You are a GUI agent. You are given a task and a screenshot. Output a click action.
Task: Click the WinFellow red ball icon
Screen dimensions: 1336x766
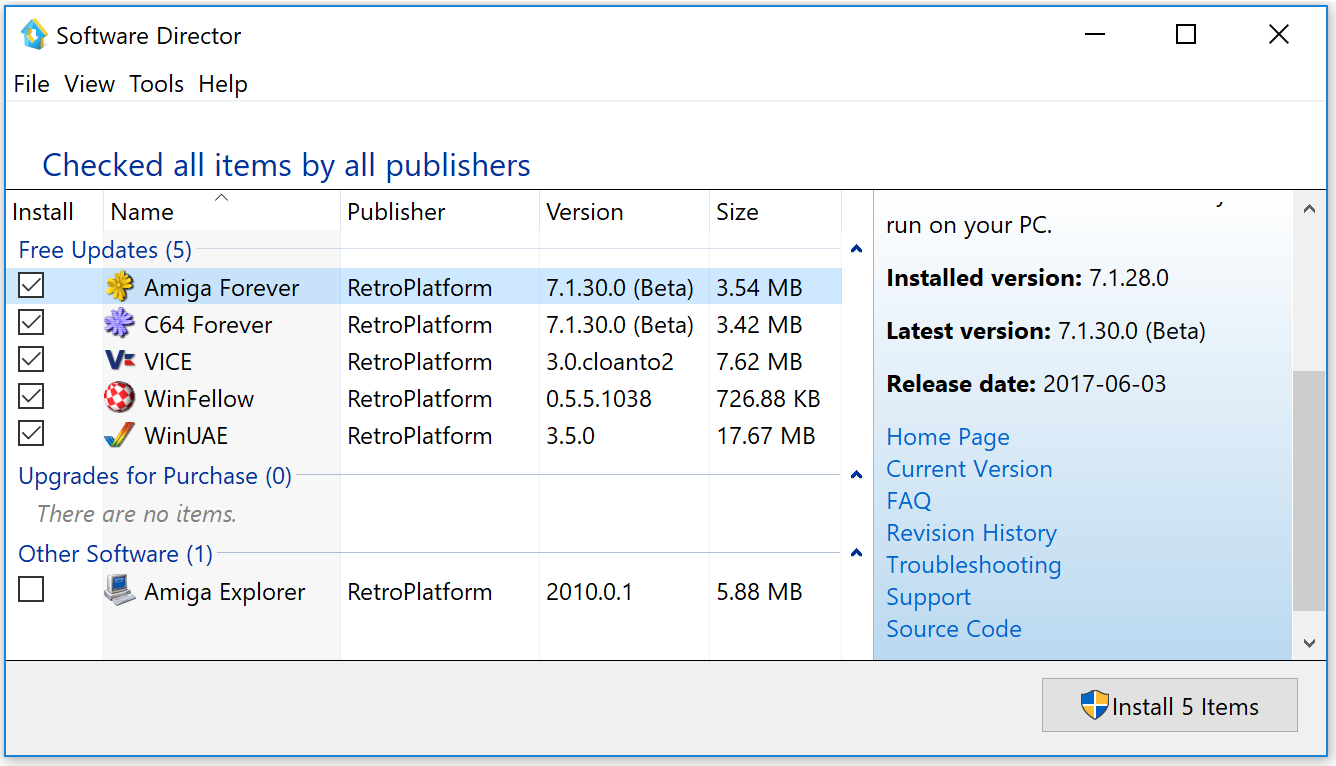[120, 398]
